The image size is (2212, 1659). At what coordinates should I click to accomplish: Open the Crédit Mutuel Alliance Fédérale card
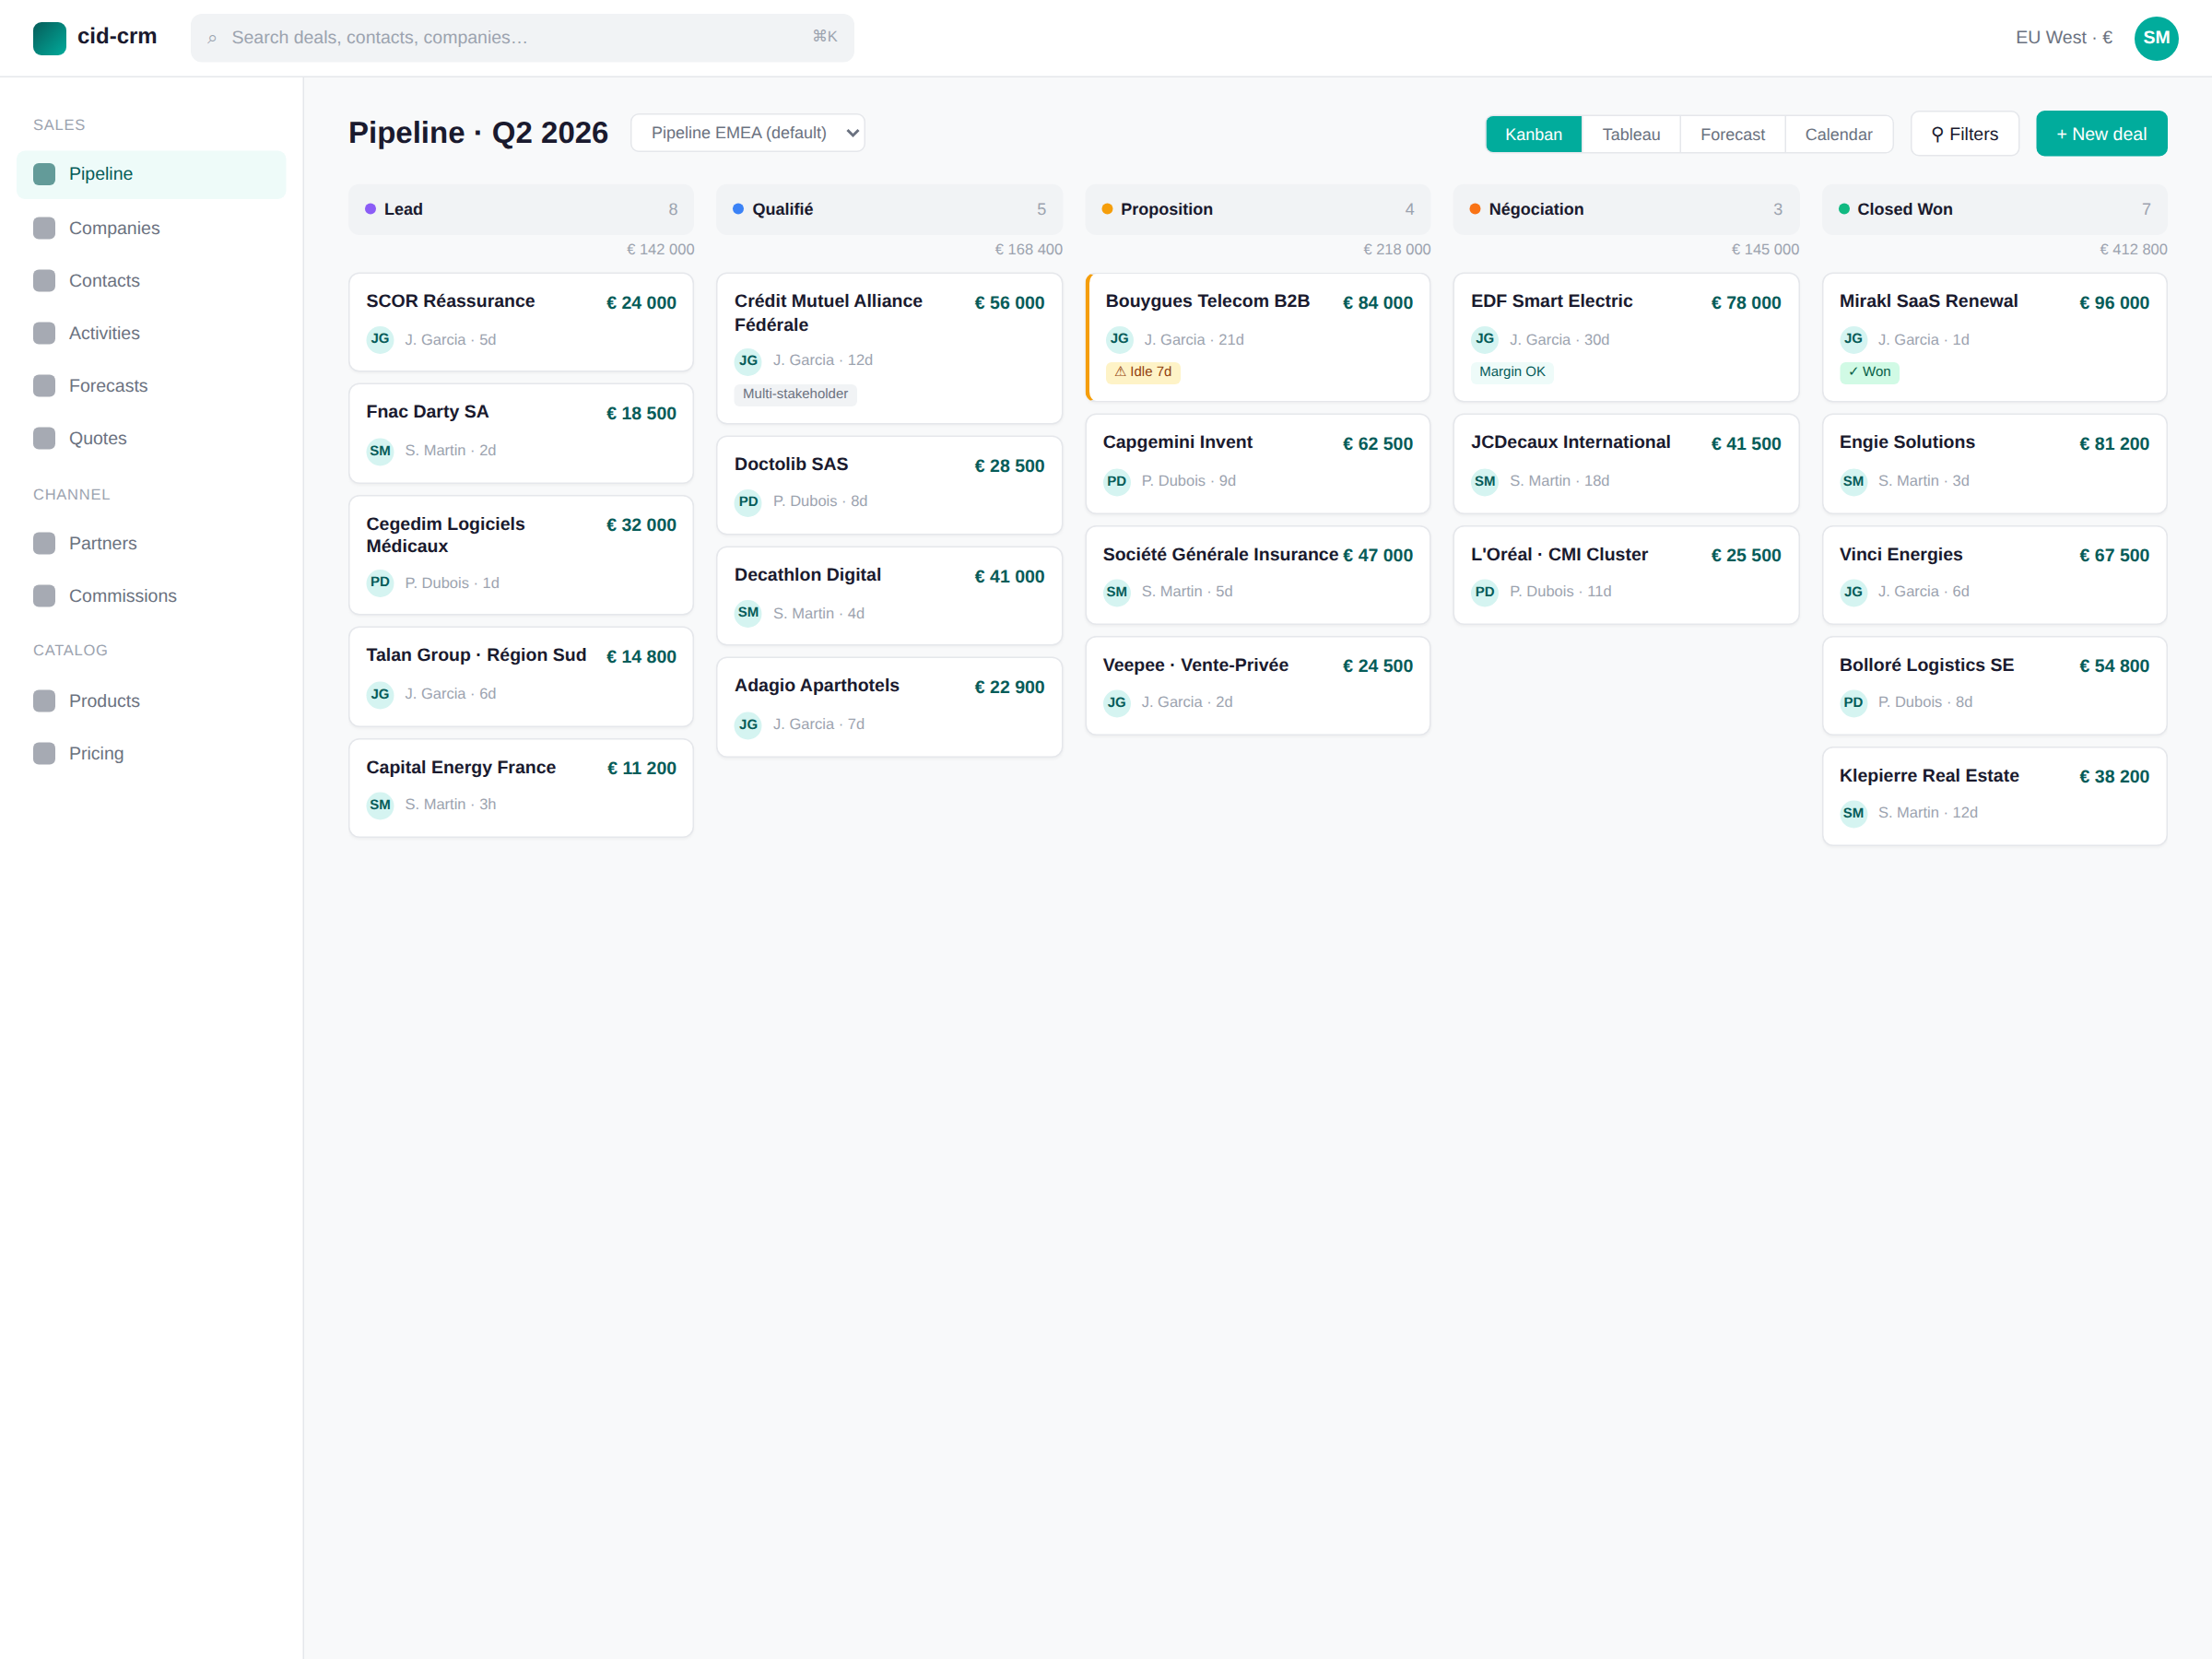click(889, 349)
